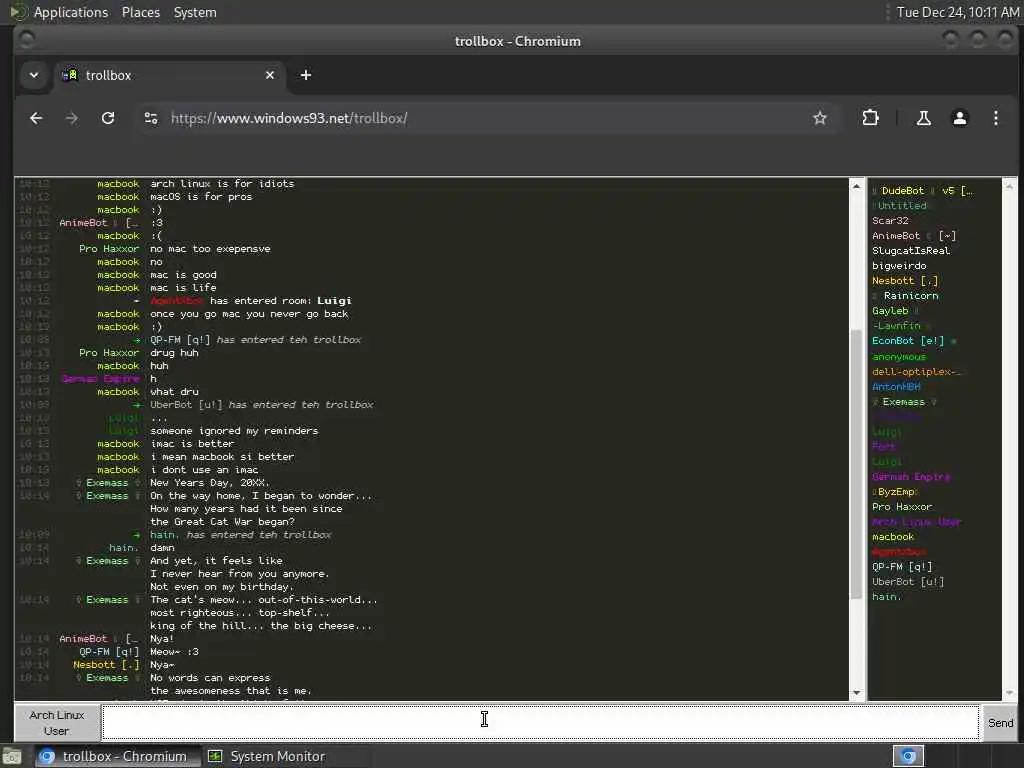Click the trollbox tab favicon
The width and height of the screenshot is (1024, 768).
click(x=69, y=75)
